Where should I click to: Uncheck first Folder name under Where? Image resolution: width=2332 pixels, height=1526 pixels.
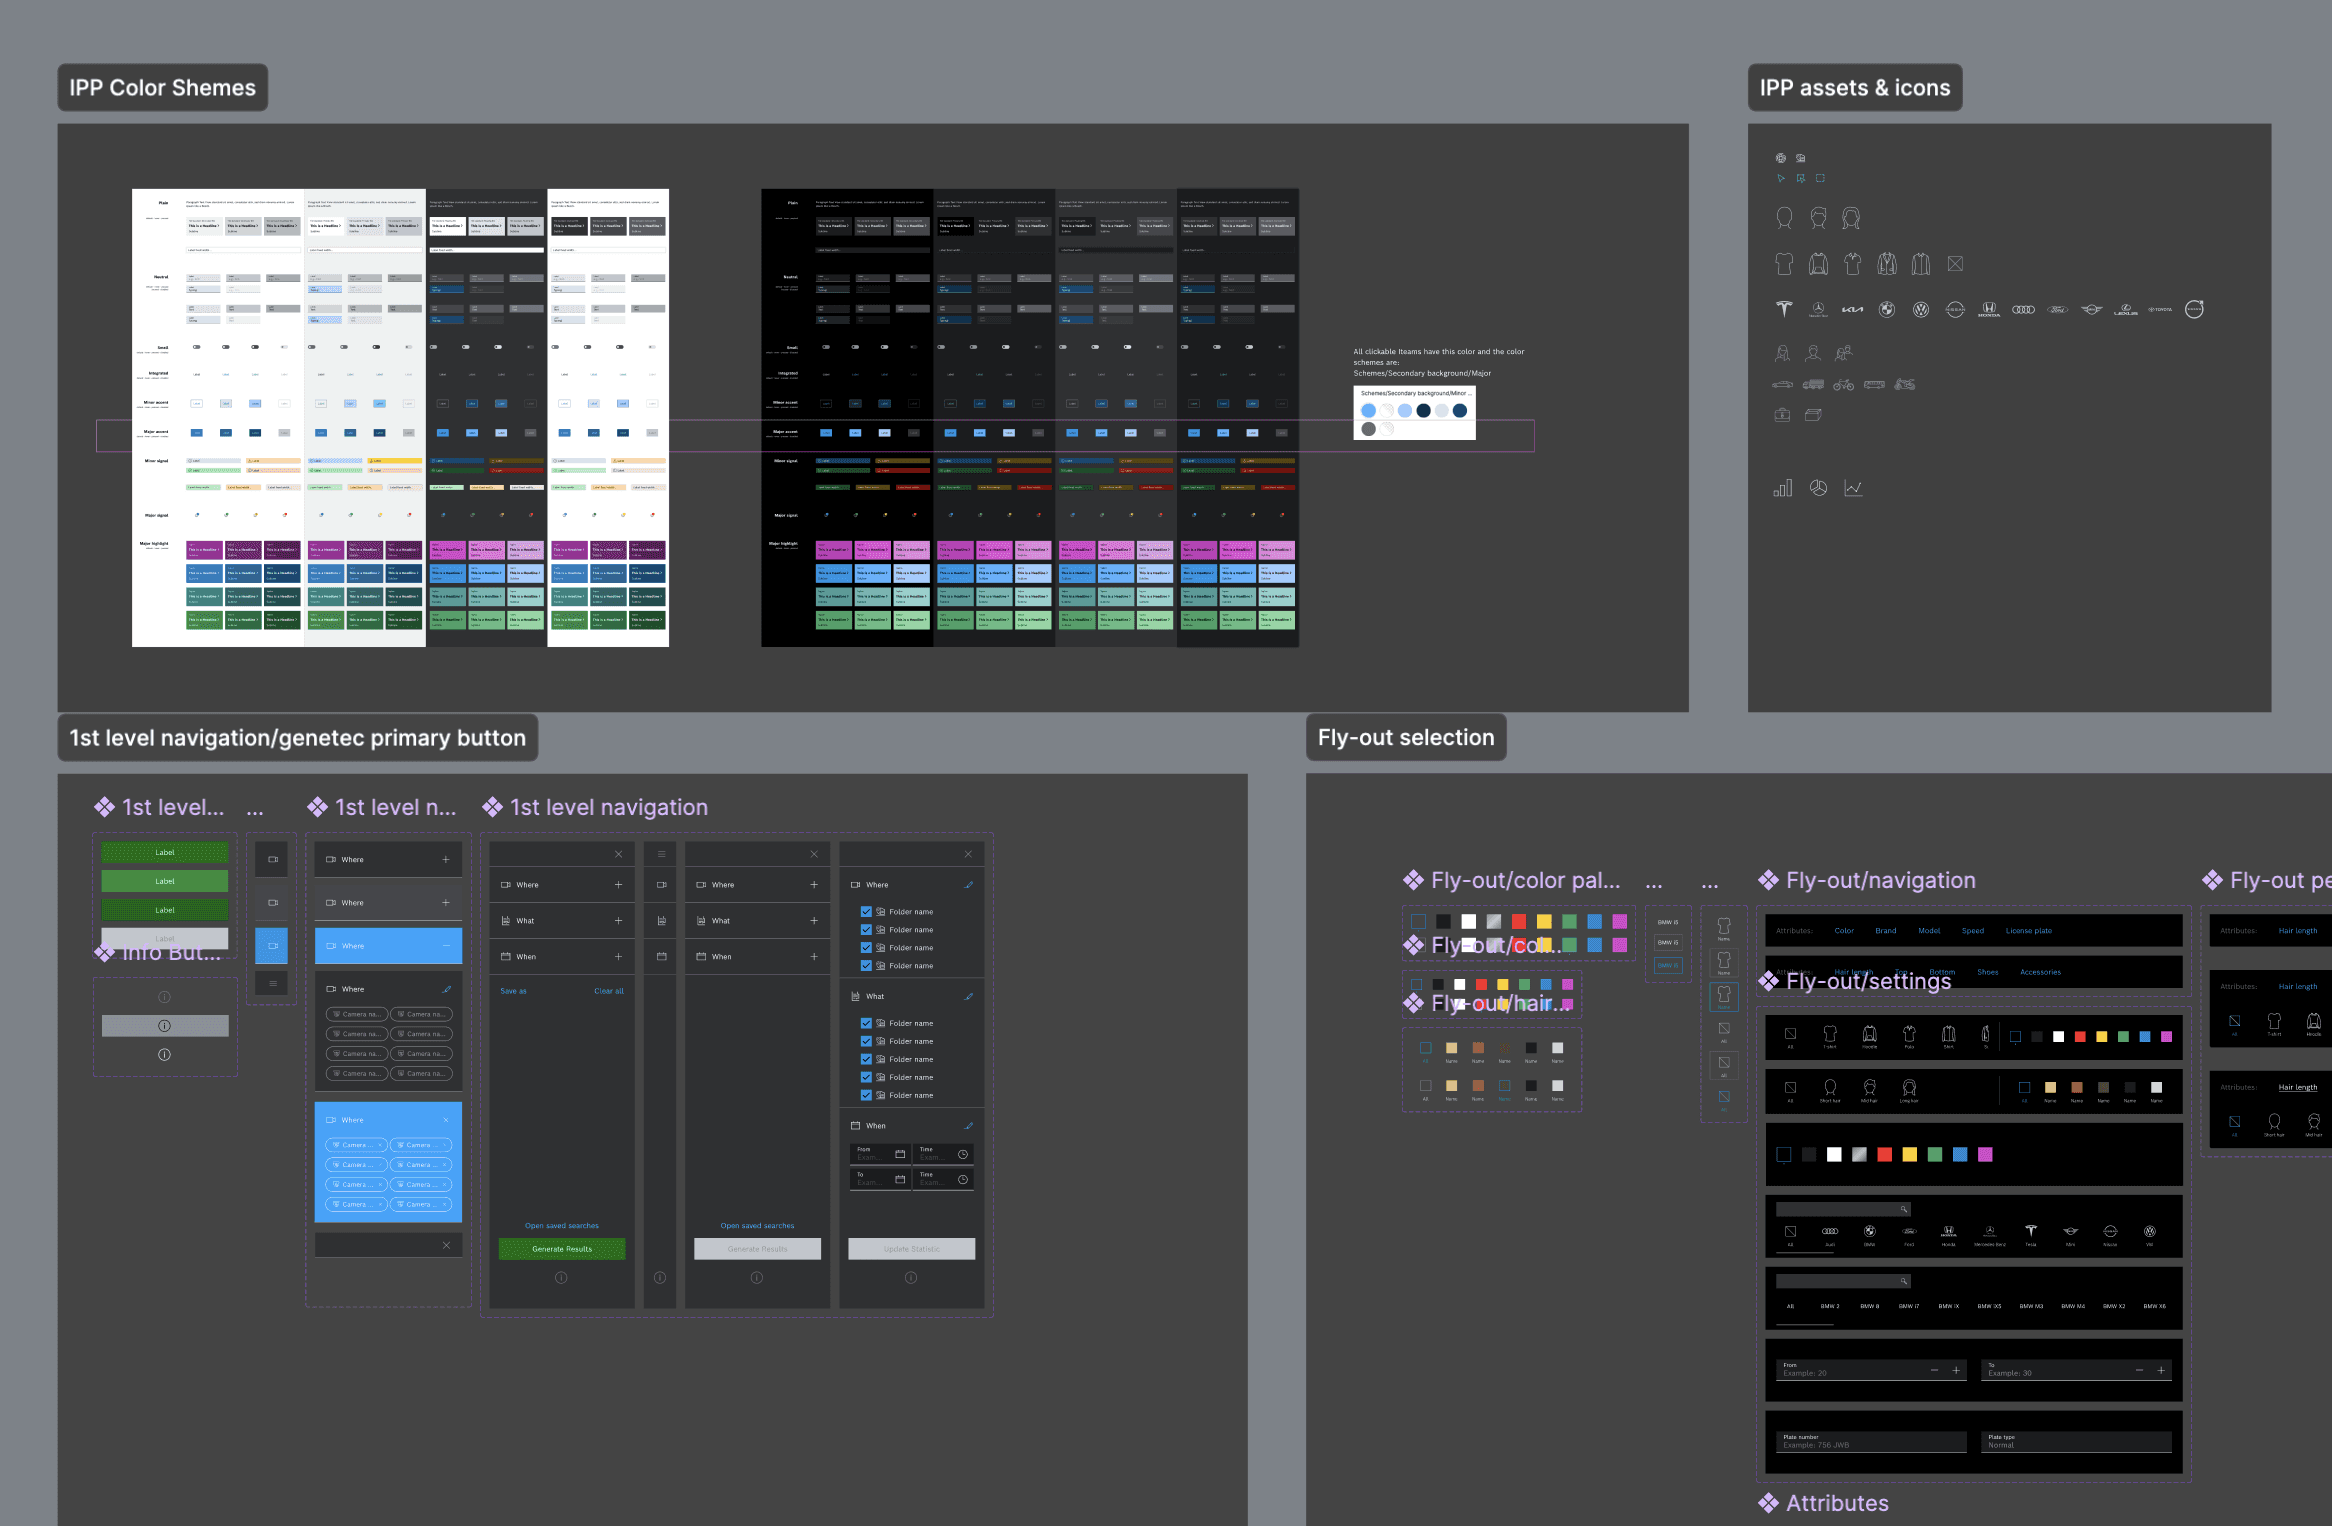coord(866,912)
